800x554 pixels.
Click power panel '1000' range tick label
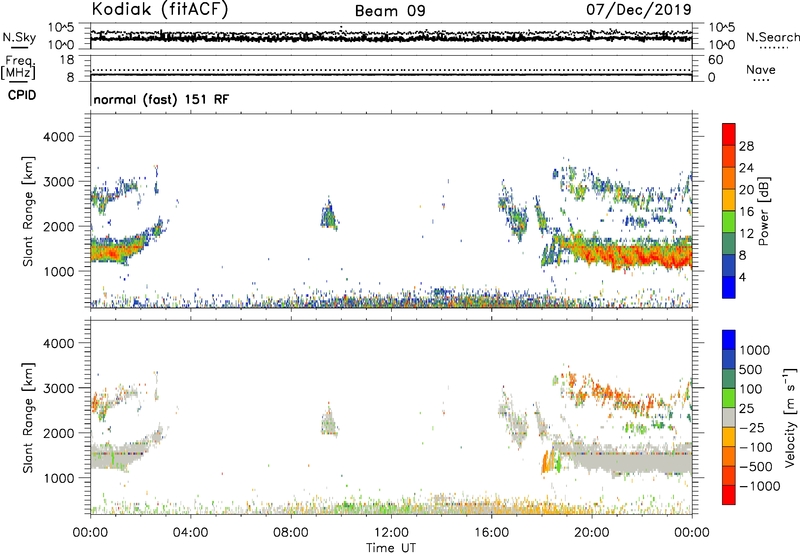click(x=58, y=272)
